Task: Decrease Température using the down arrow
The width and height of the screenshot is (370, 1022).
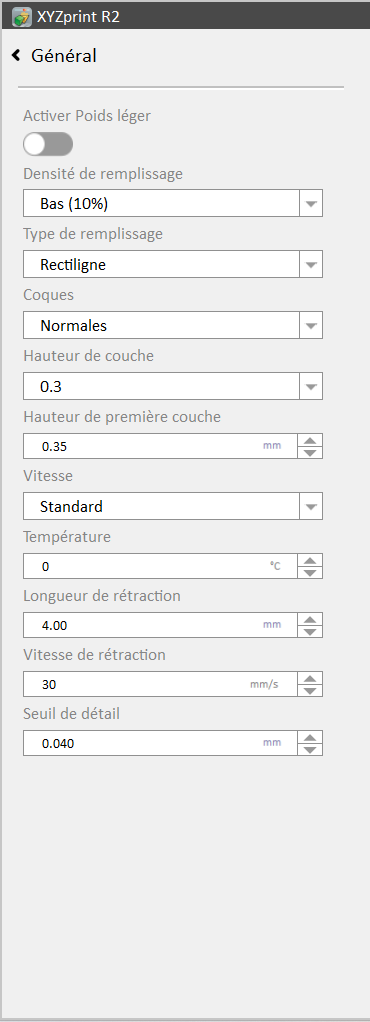Action: click(310, 572)
